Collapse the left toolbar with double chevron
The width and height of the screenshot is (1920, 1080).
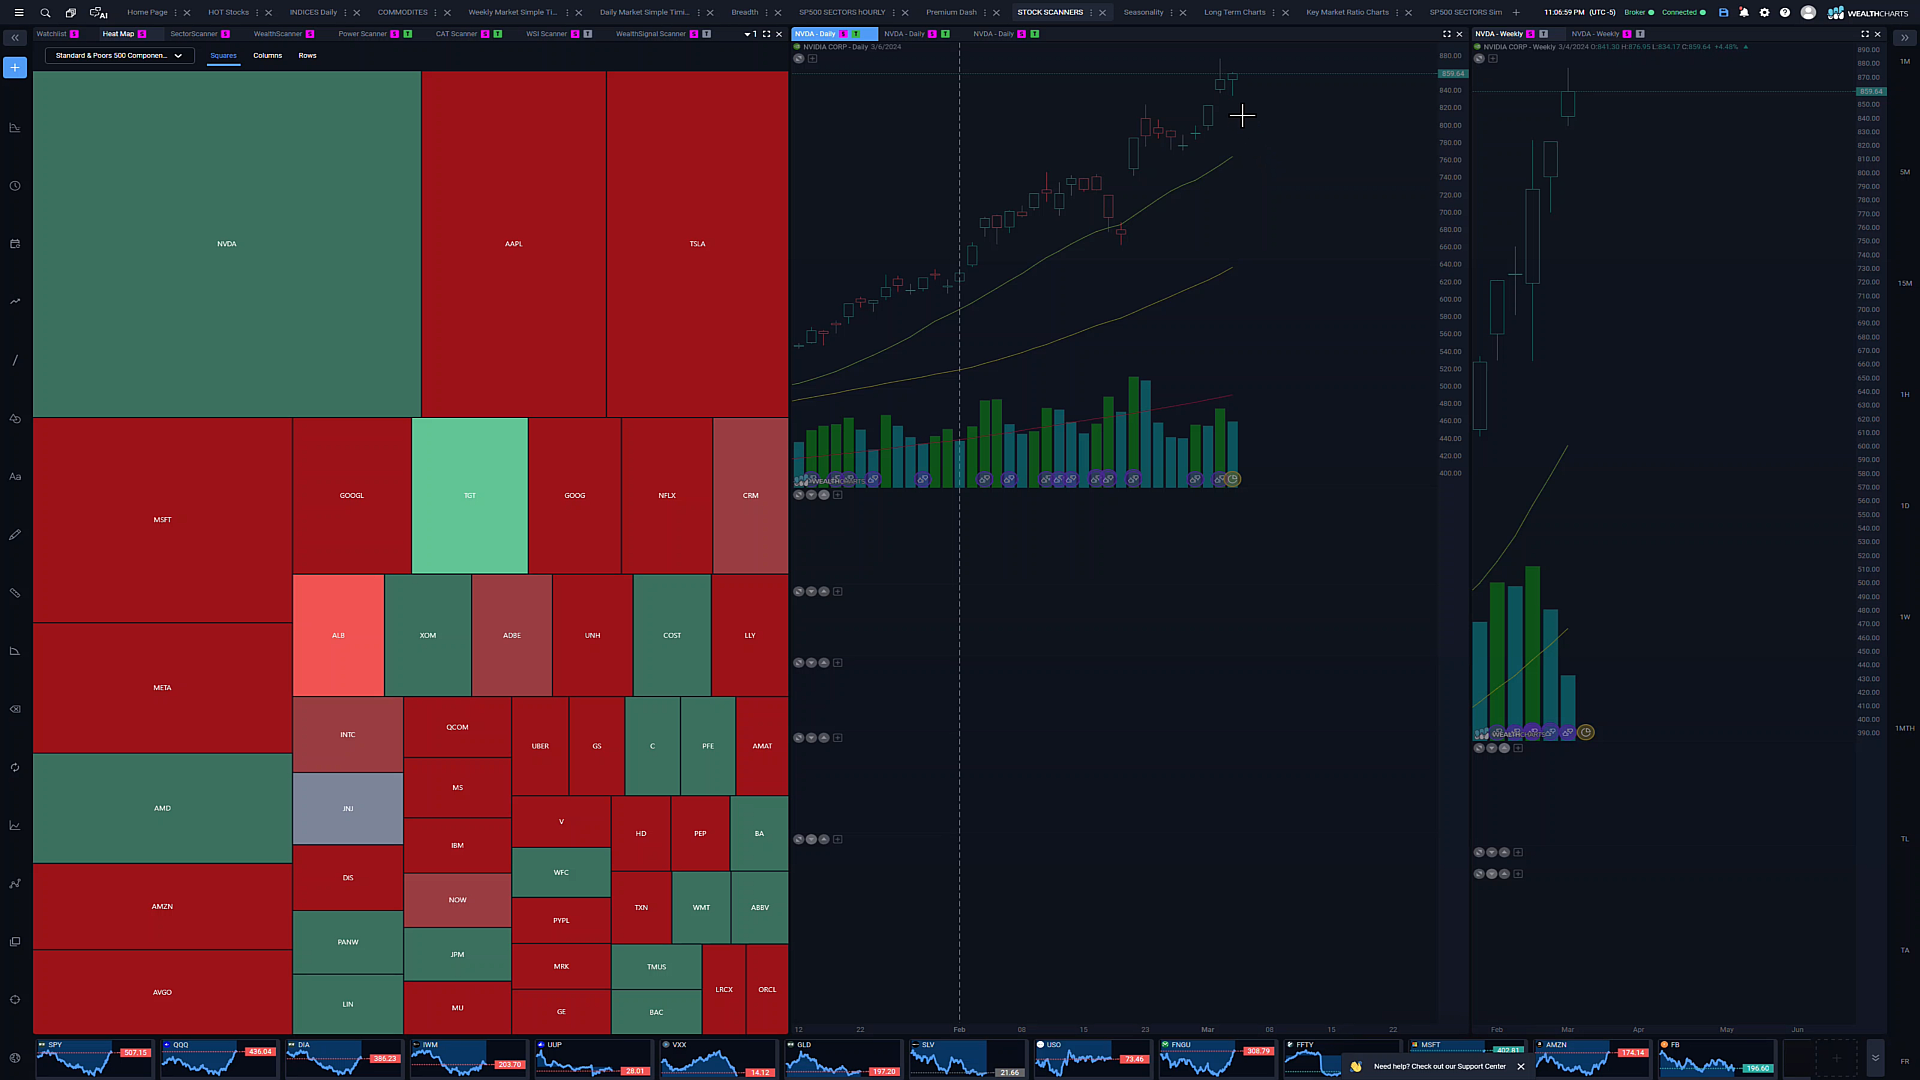coord(15,38)
